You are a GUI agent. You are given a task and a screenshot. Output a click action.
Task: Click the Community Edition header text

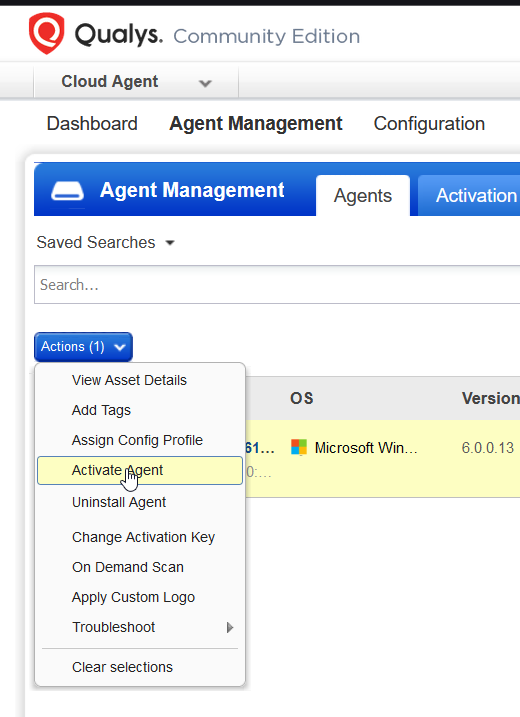[267, 36]
